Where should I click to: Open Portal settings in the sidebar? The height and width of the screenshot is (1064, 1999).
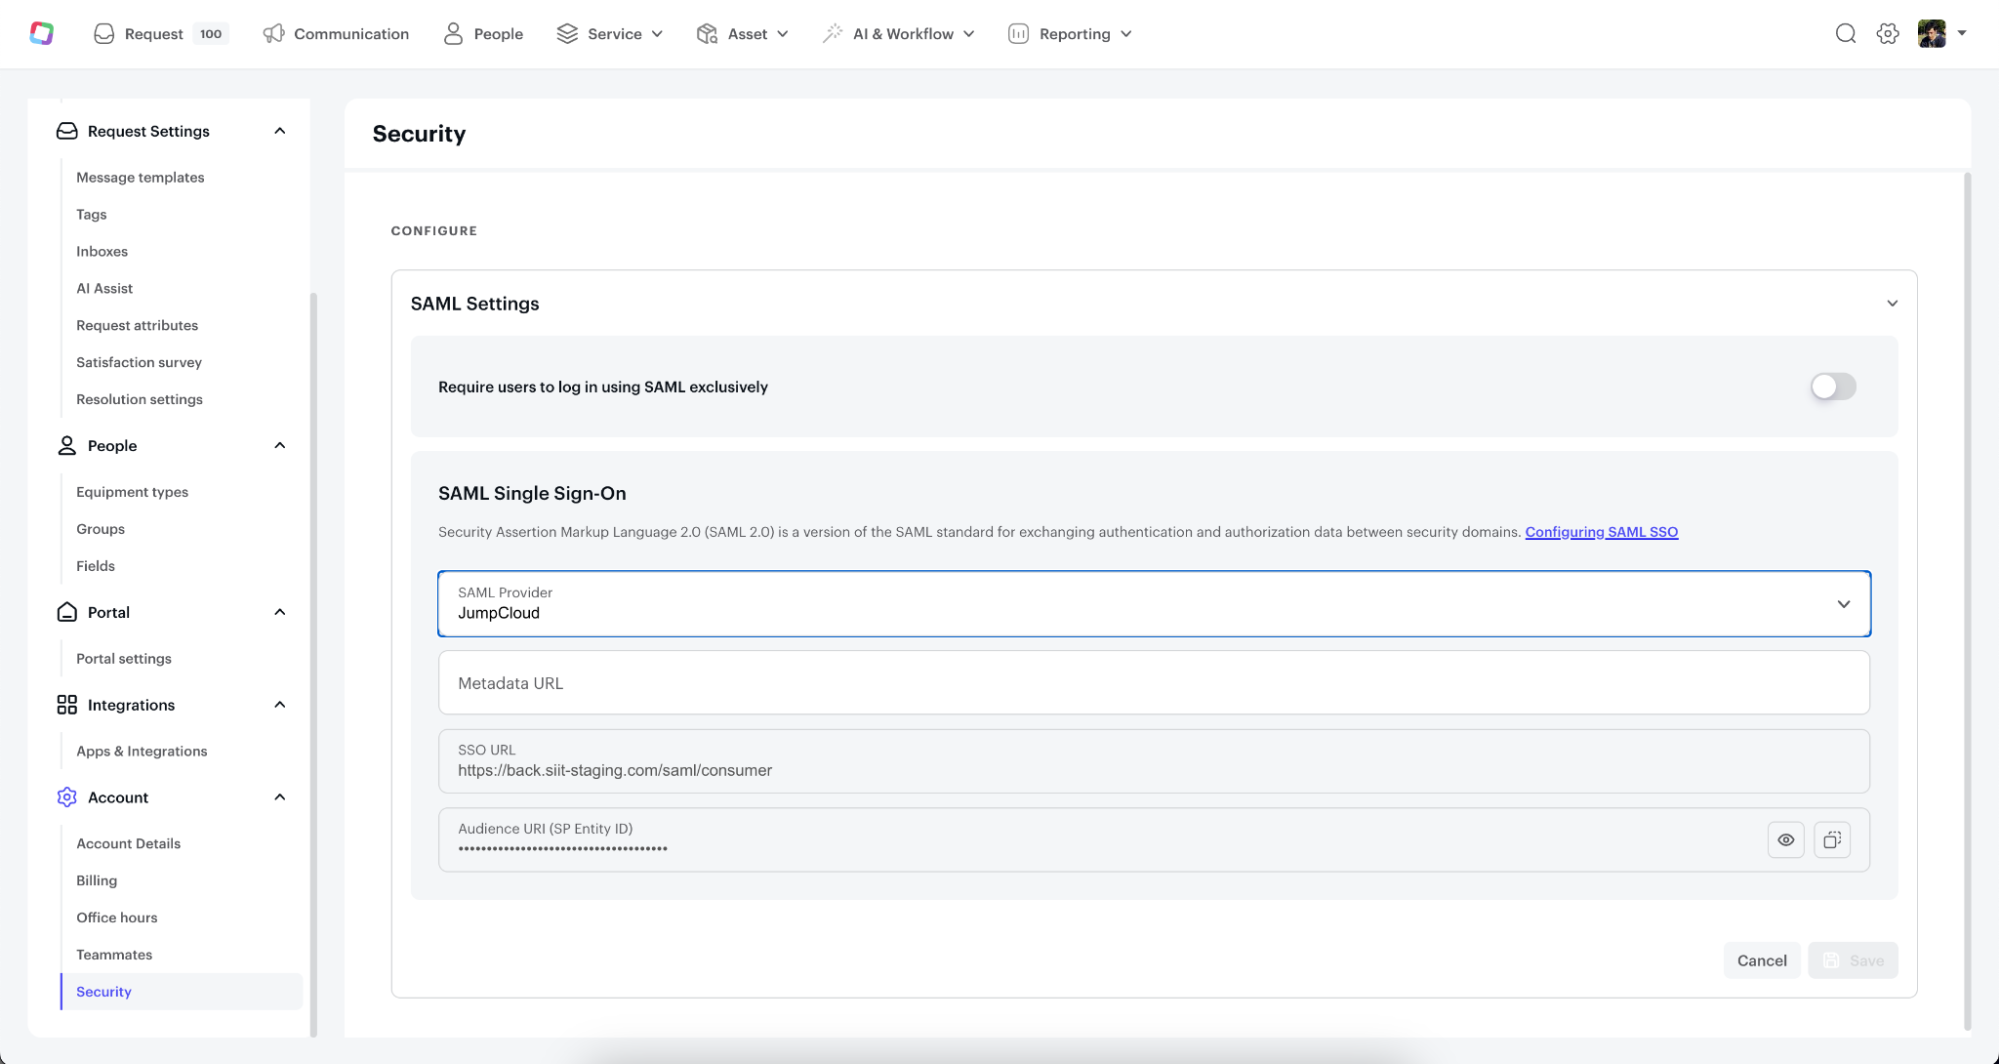[124, 659]
